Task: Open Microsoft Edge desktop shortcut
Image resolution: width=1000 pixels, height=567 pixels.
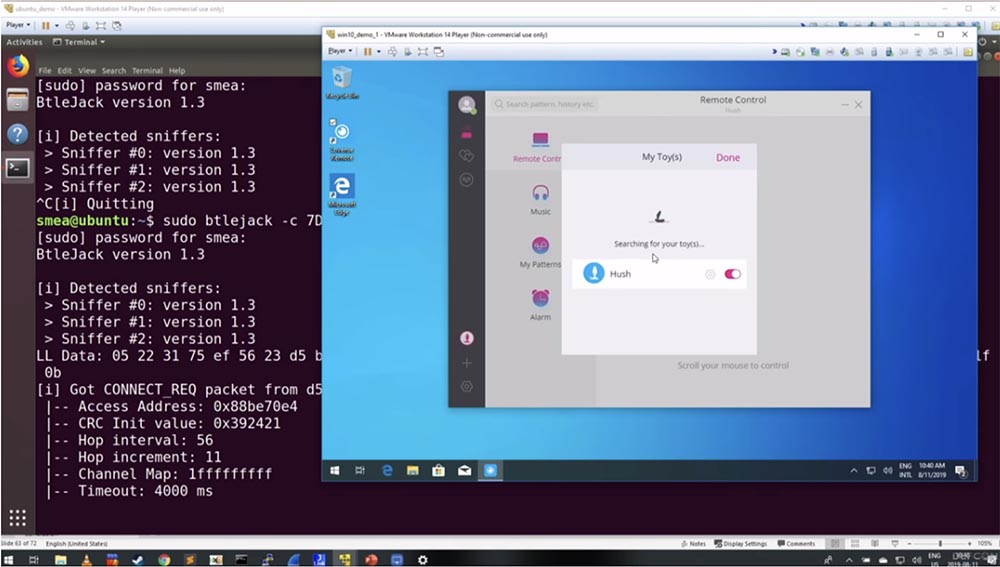Action: pyautogui.click(x=342, y=194)
